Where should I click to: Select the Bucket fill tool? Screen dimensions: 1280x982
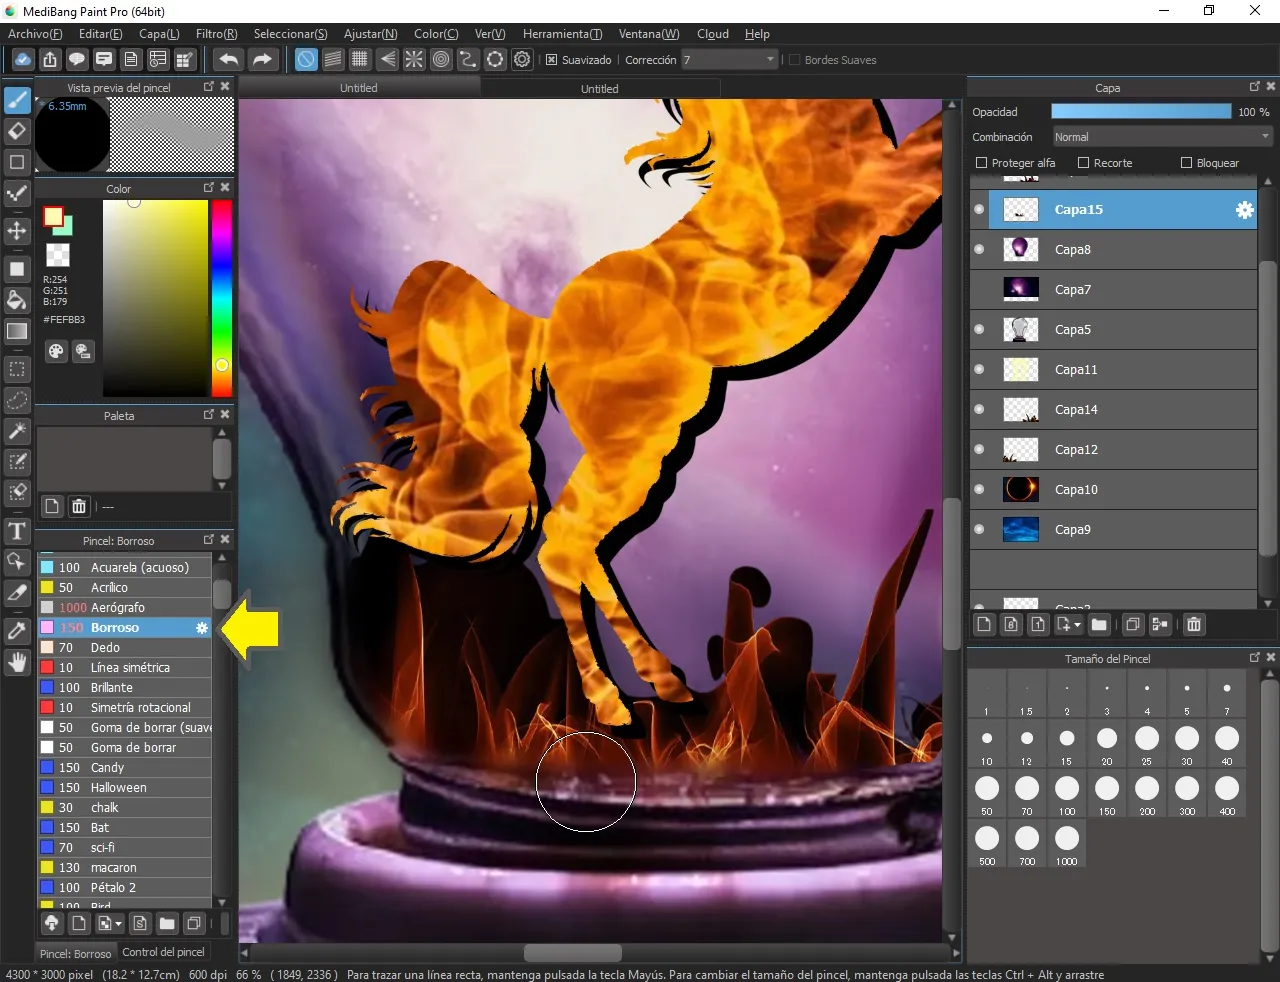[17, 300]
